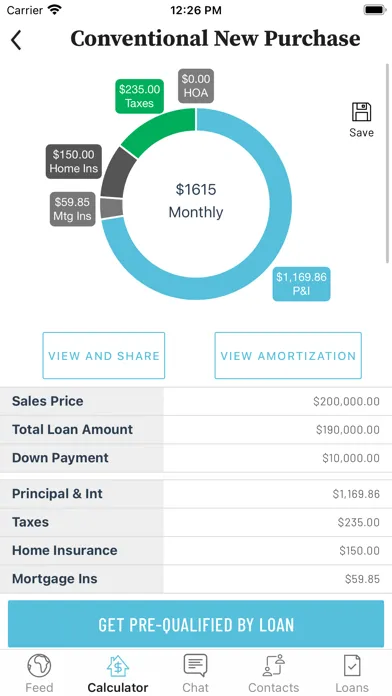Open the Contacts icon

tap(273, 666)
